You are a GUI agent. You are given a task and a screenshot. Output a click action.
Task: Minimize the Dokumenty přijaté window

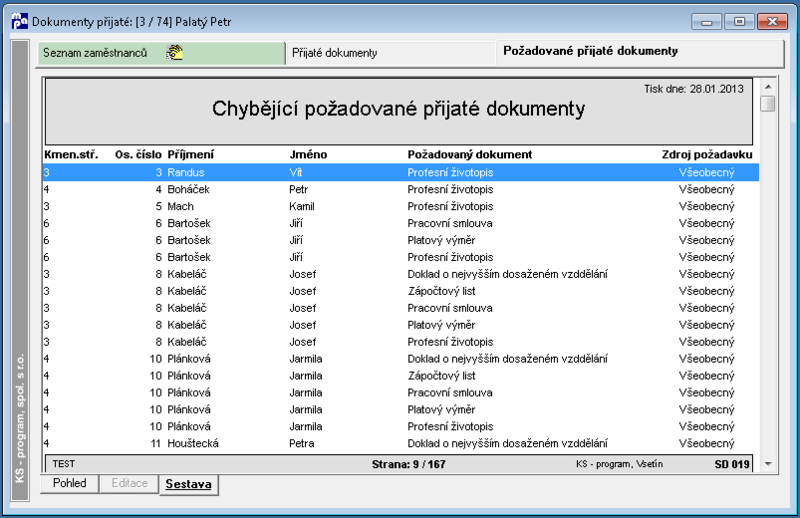707,21
